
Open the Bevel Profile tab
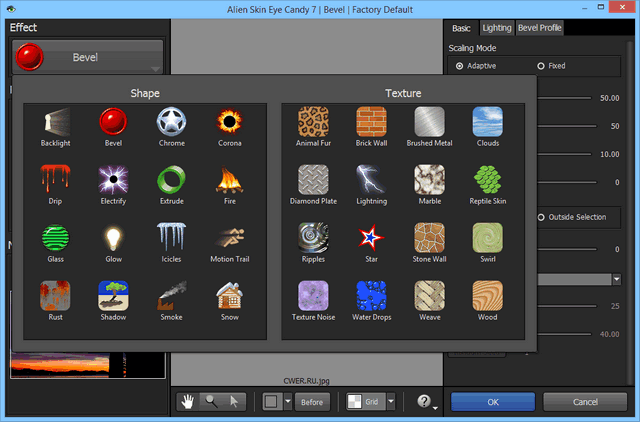tap(539, 27)
